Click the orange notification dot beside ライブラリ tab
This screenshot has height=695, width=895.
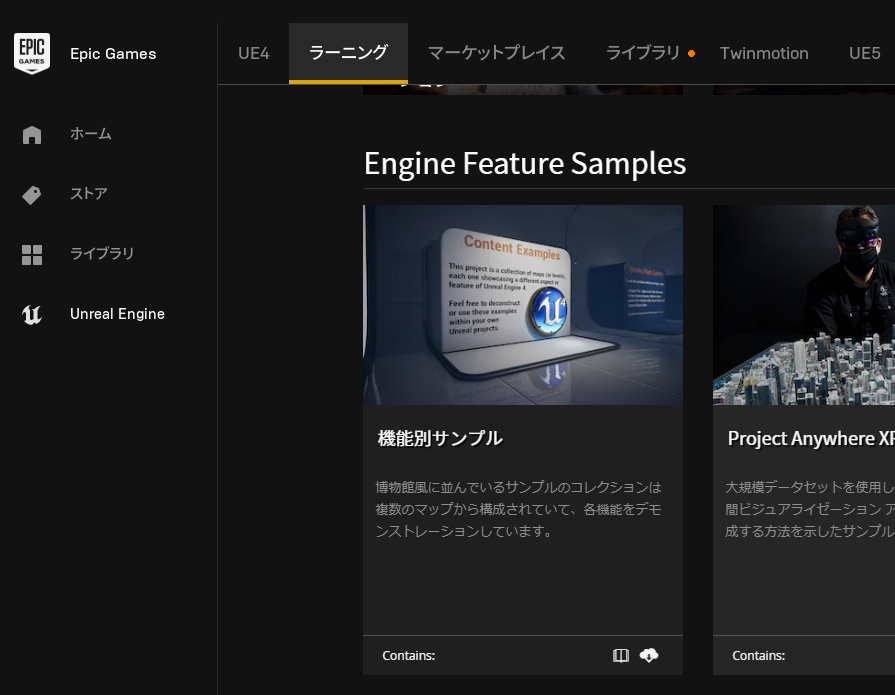pyautogui.click(x=691, y=54)
